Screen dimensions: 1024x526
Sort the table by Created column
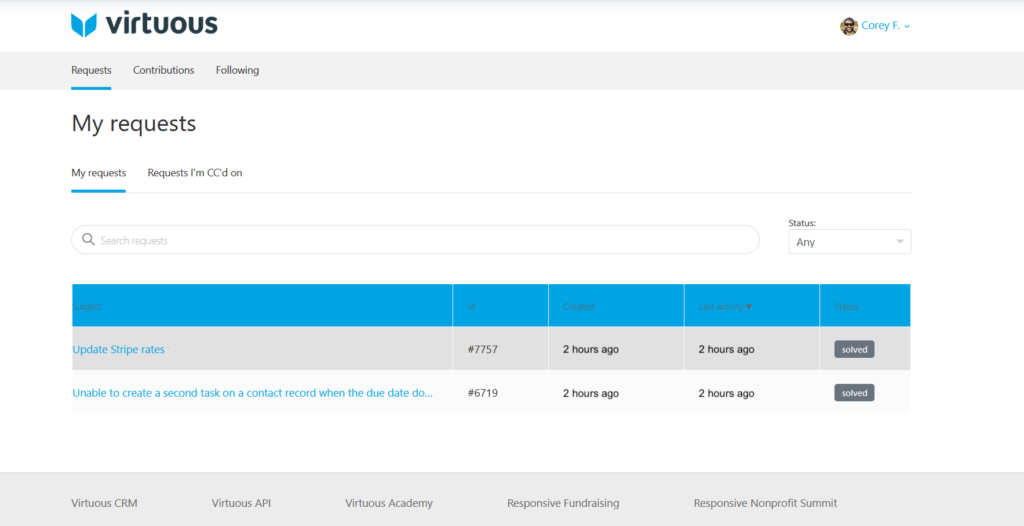point(578,307)
